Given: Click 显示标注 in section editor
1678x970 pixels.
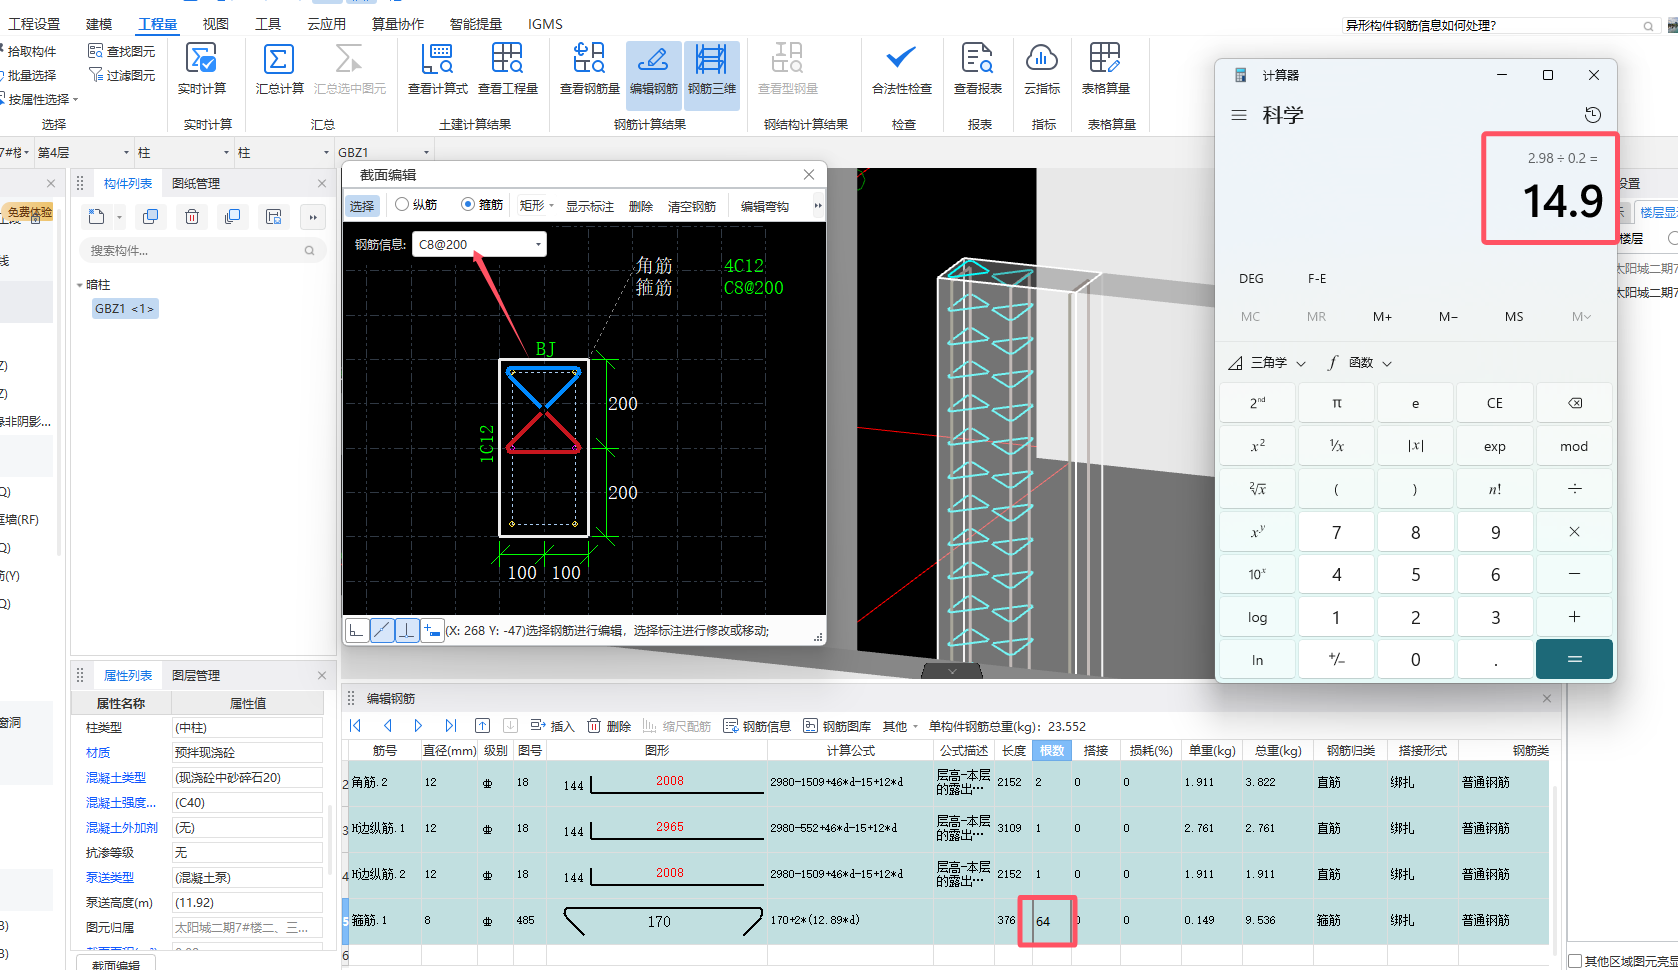Looking at the screenshot, I should [x=590, y=206].
